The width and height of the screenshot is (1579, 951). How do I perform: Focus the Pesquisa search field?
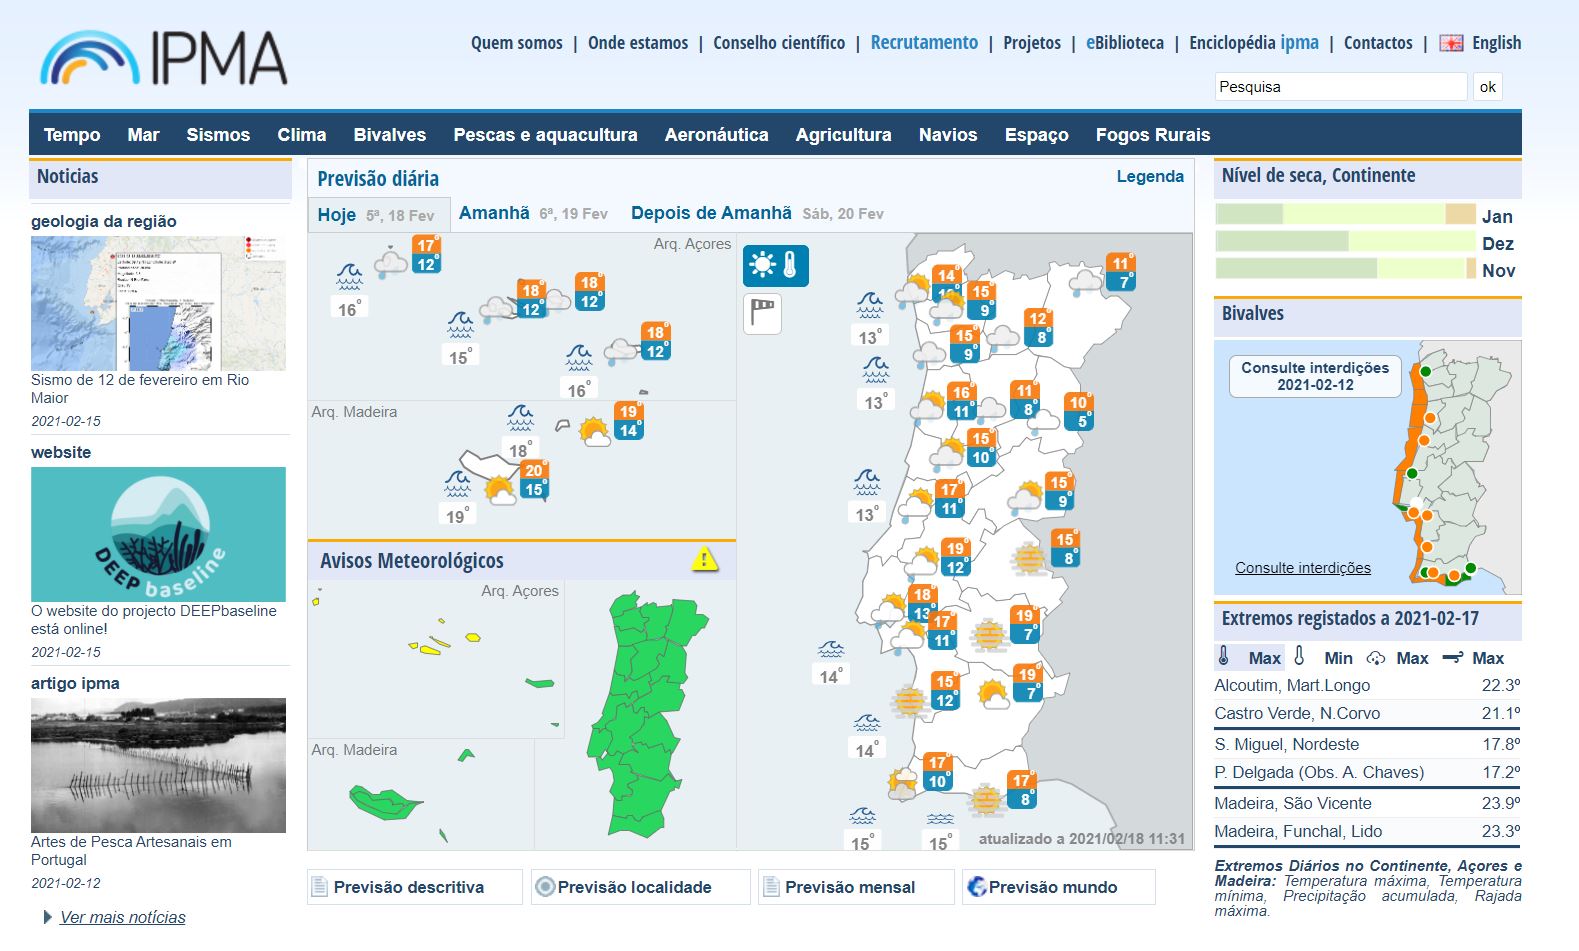point(1340,87)
